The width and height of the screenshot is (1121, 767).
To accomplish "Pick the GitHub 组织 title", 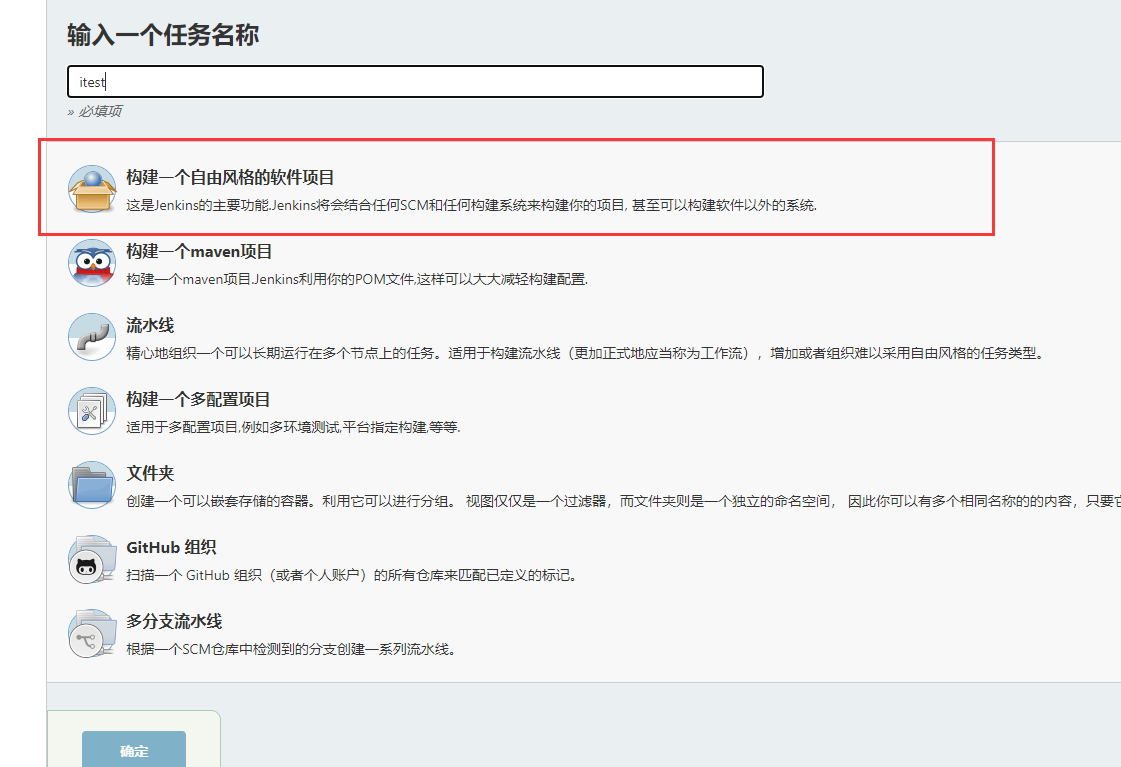I will point(171,548).
